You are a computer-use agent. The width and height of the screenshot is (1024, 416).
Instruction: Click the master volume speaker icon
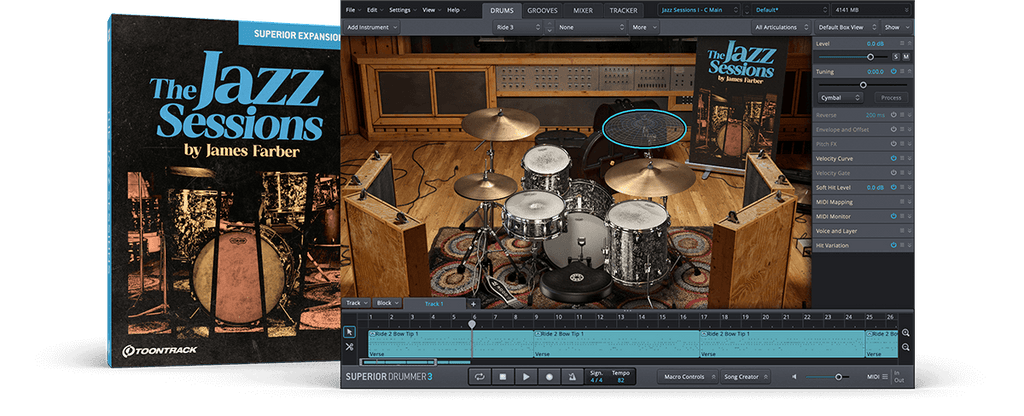(795, 377)
